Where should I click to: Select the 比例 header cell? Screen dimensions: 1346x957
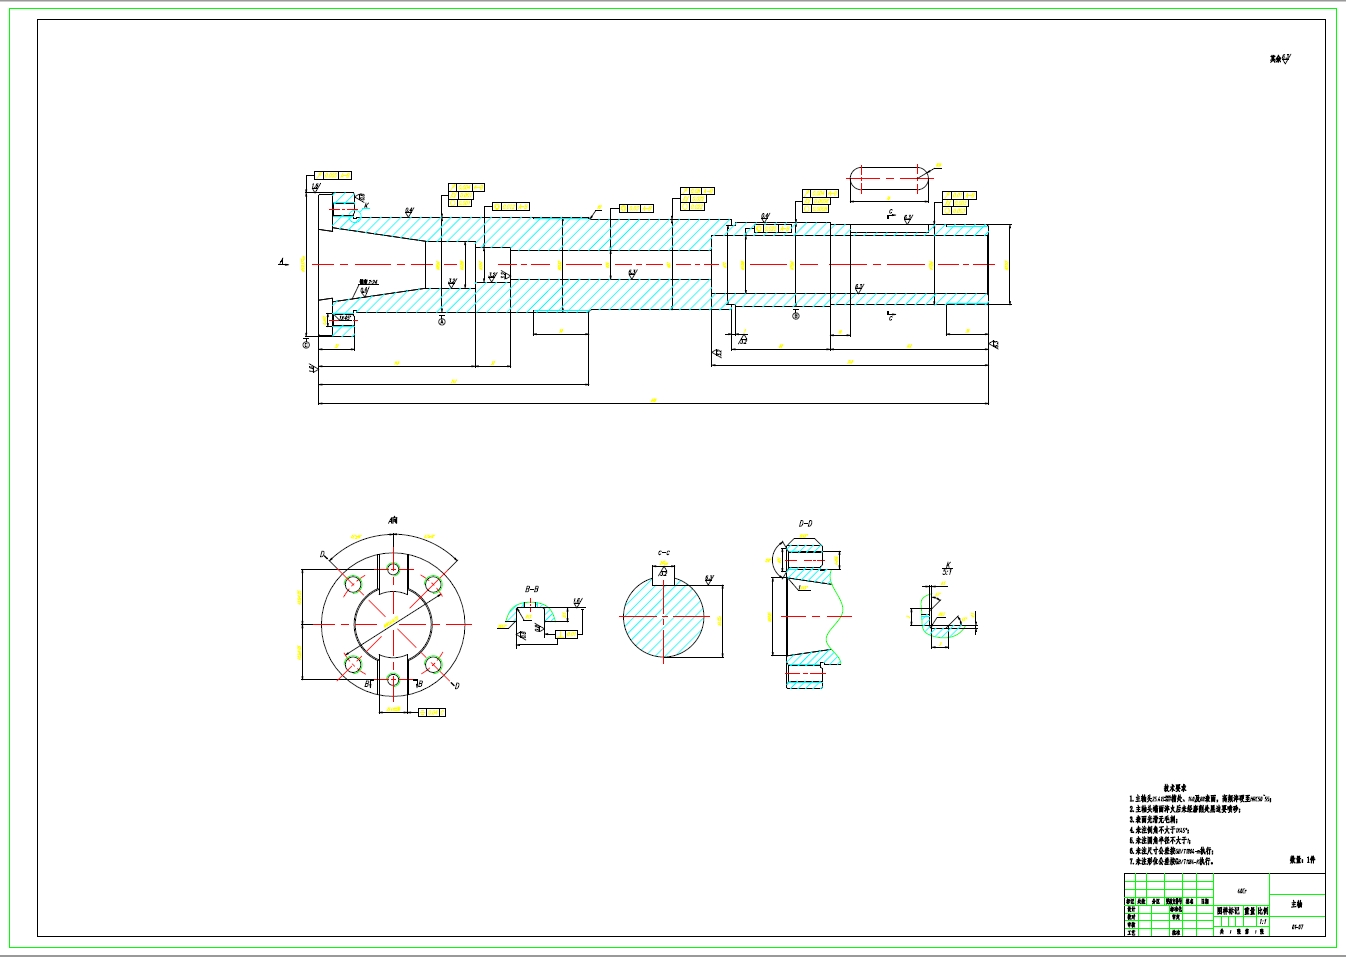click(x=1263, y=911)
